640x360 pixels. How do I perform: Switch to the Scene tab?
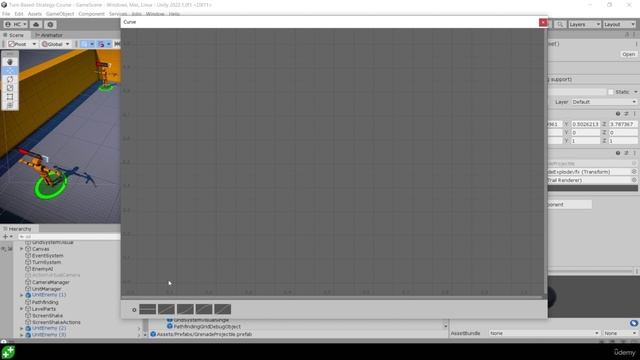tap(13, 35)
